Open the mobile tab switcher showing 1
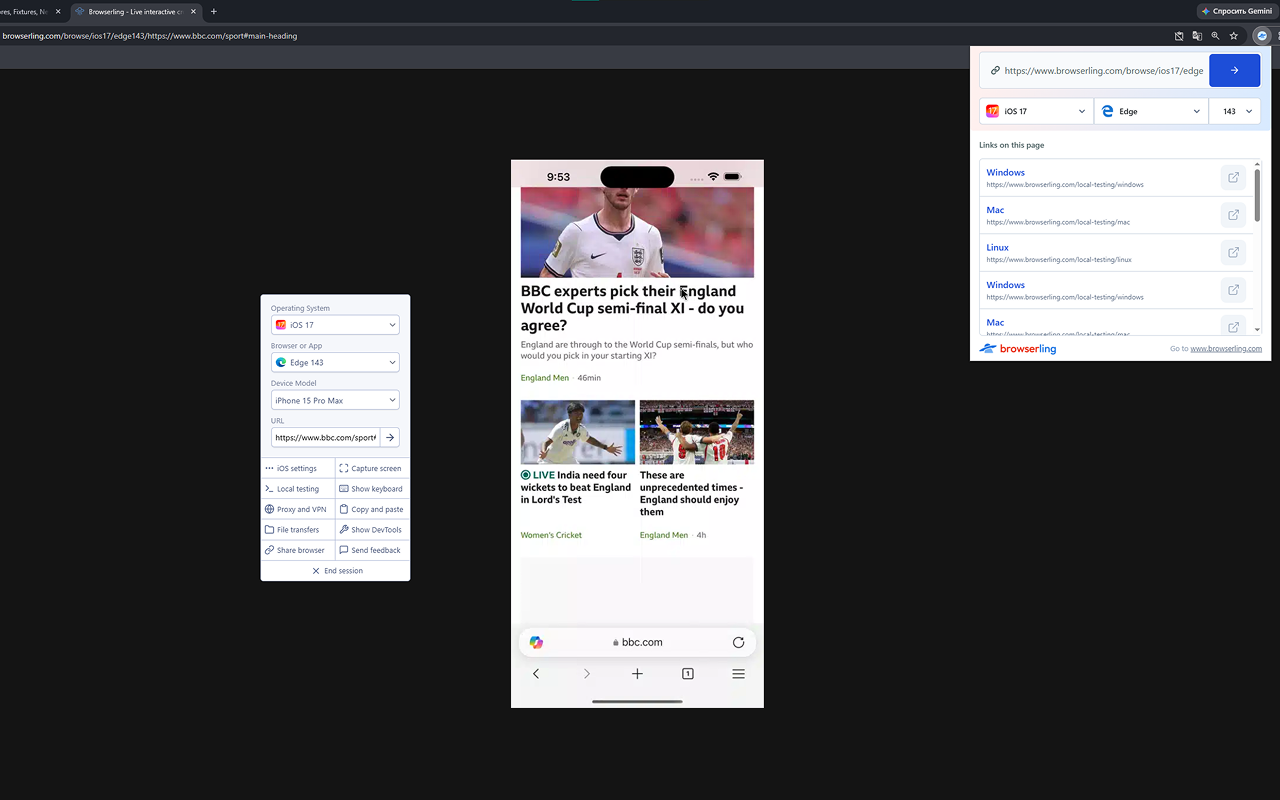This screenshot has width=1280, height=800. 688,674
